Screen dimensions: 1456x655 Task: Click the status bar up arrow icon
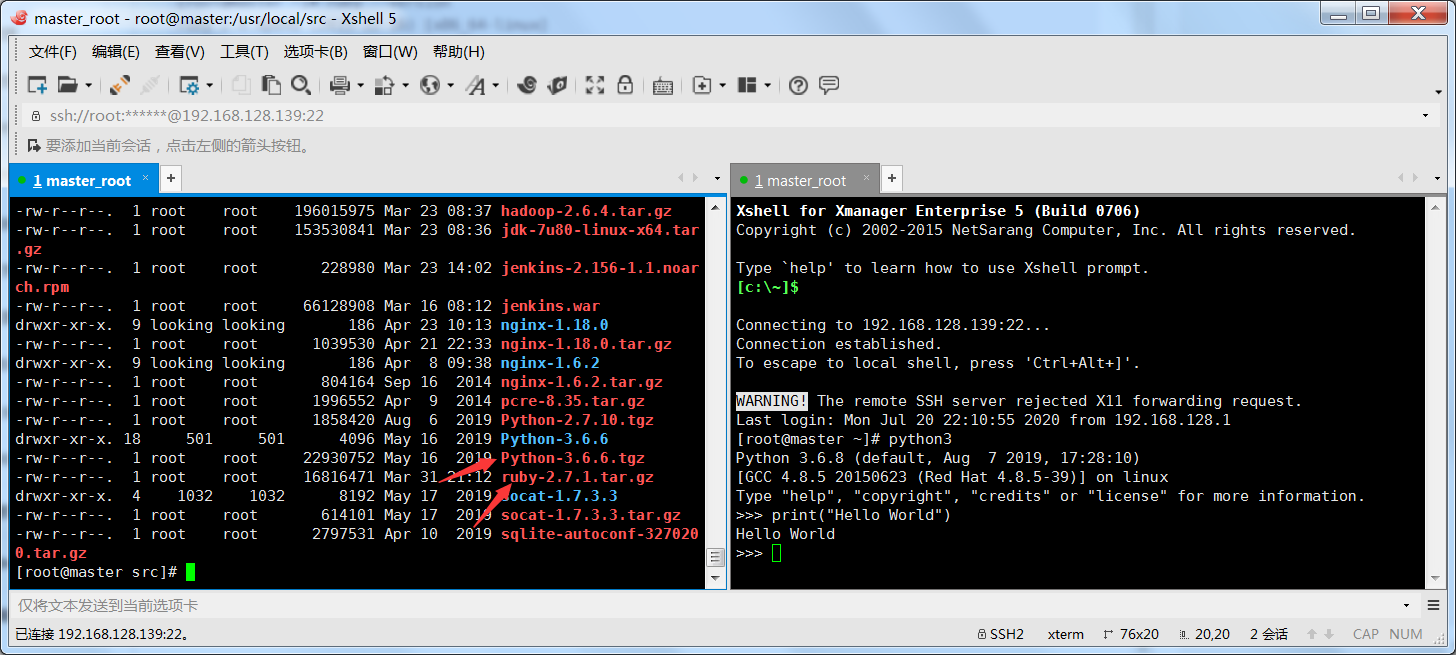[x=1310, y=634]
